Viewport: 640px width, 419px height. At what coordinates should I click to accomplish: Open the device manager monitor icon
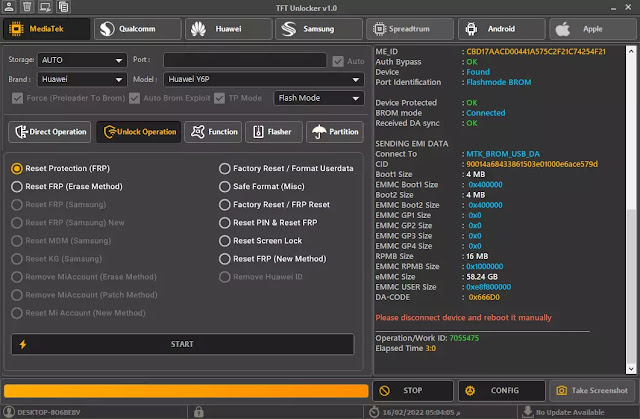click(45, 7)
